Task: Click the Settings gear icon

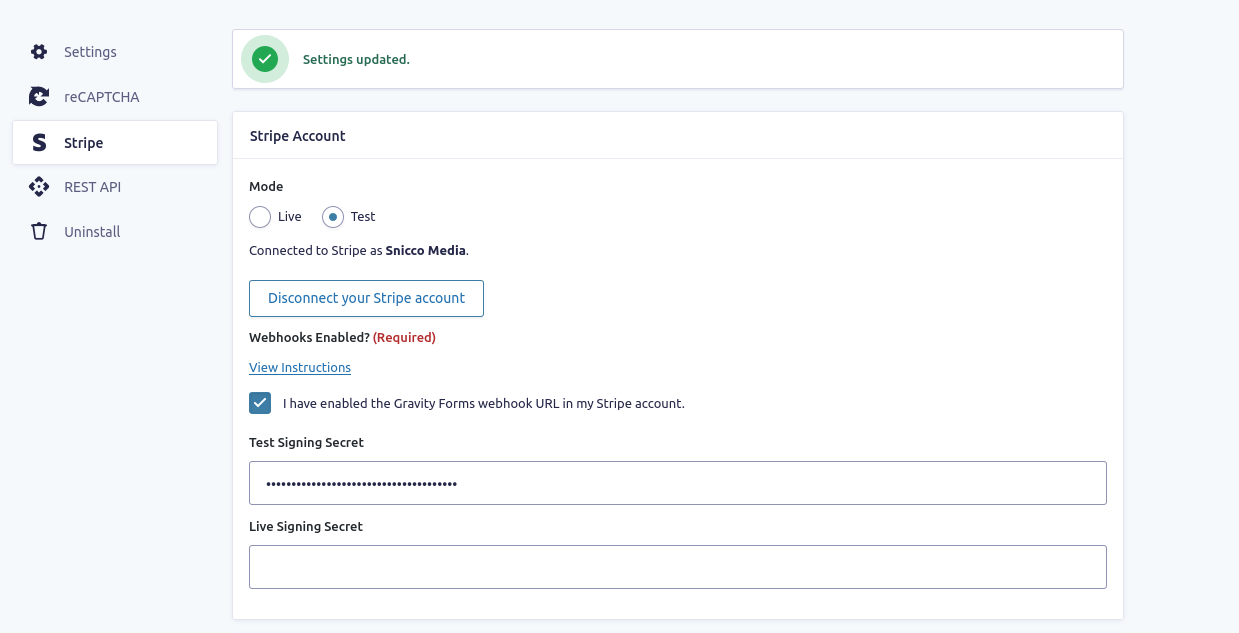Action: [39, 52]
